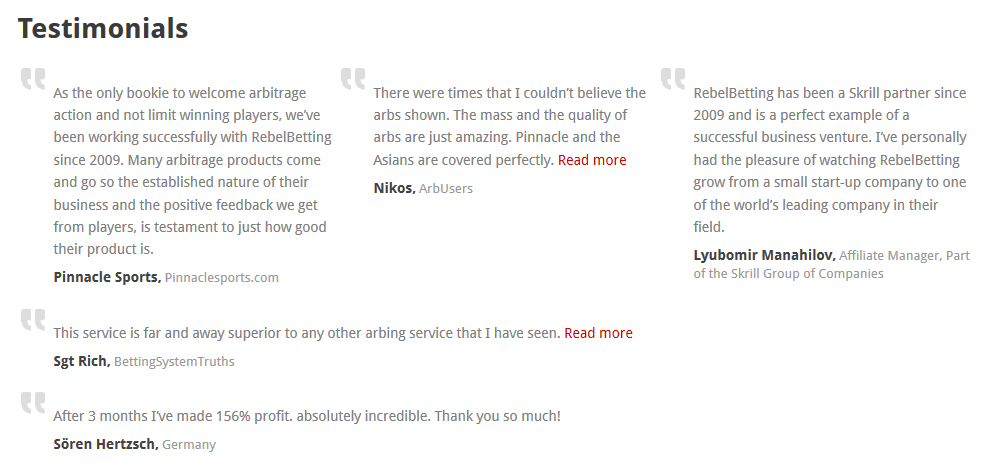Select the Pinnacle Sports author name
This screenshot has height=468, width=996.
(x=107, y=277)
